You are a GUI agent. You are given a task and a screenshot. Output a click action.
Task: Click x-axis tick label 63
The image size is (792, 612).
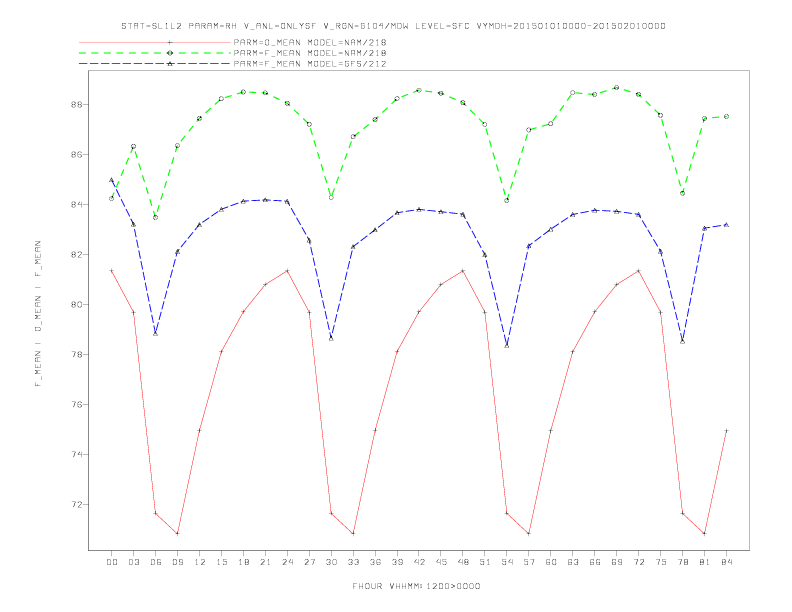click(x=573, y=562)
